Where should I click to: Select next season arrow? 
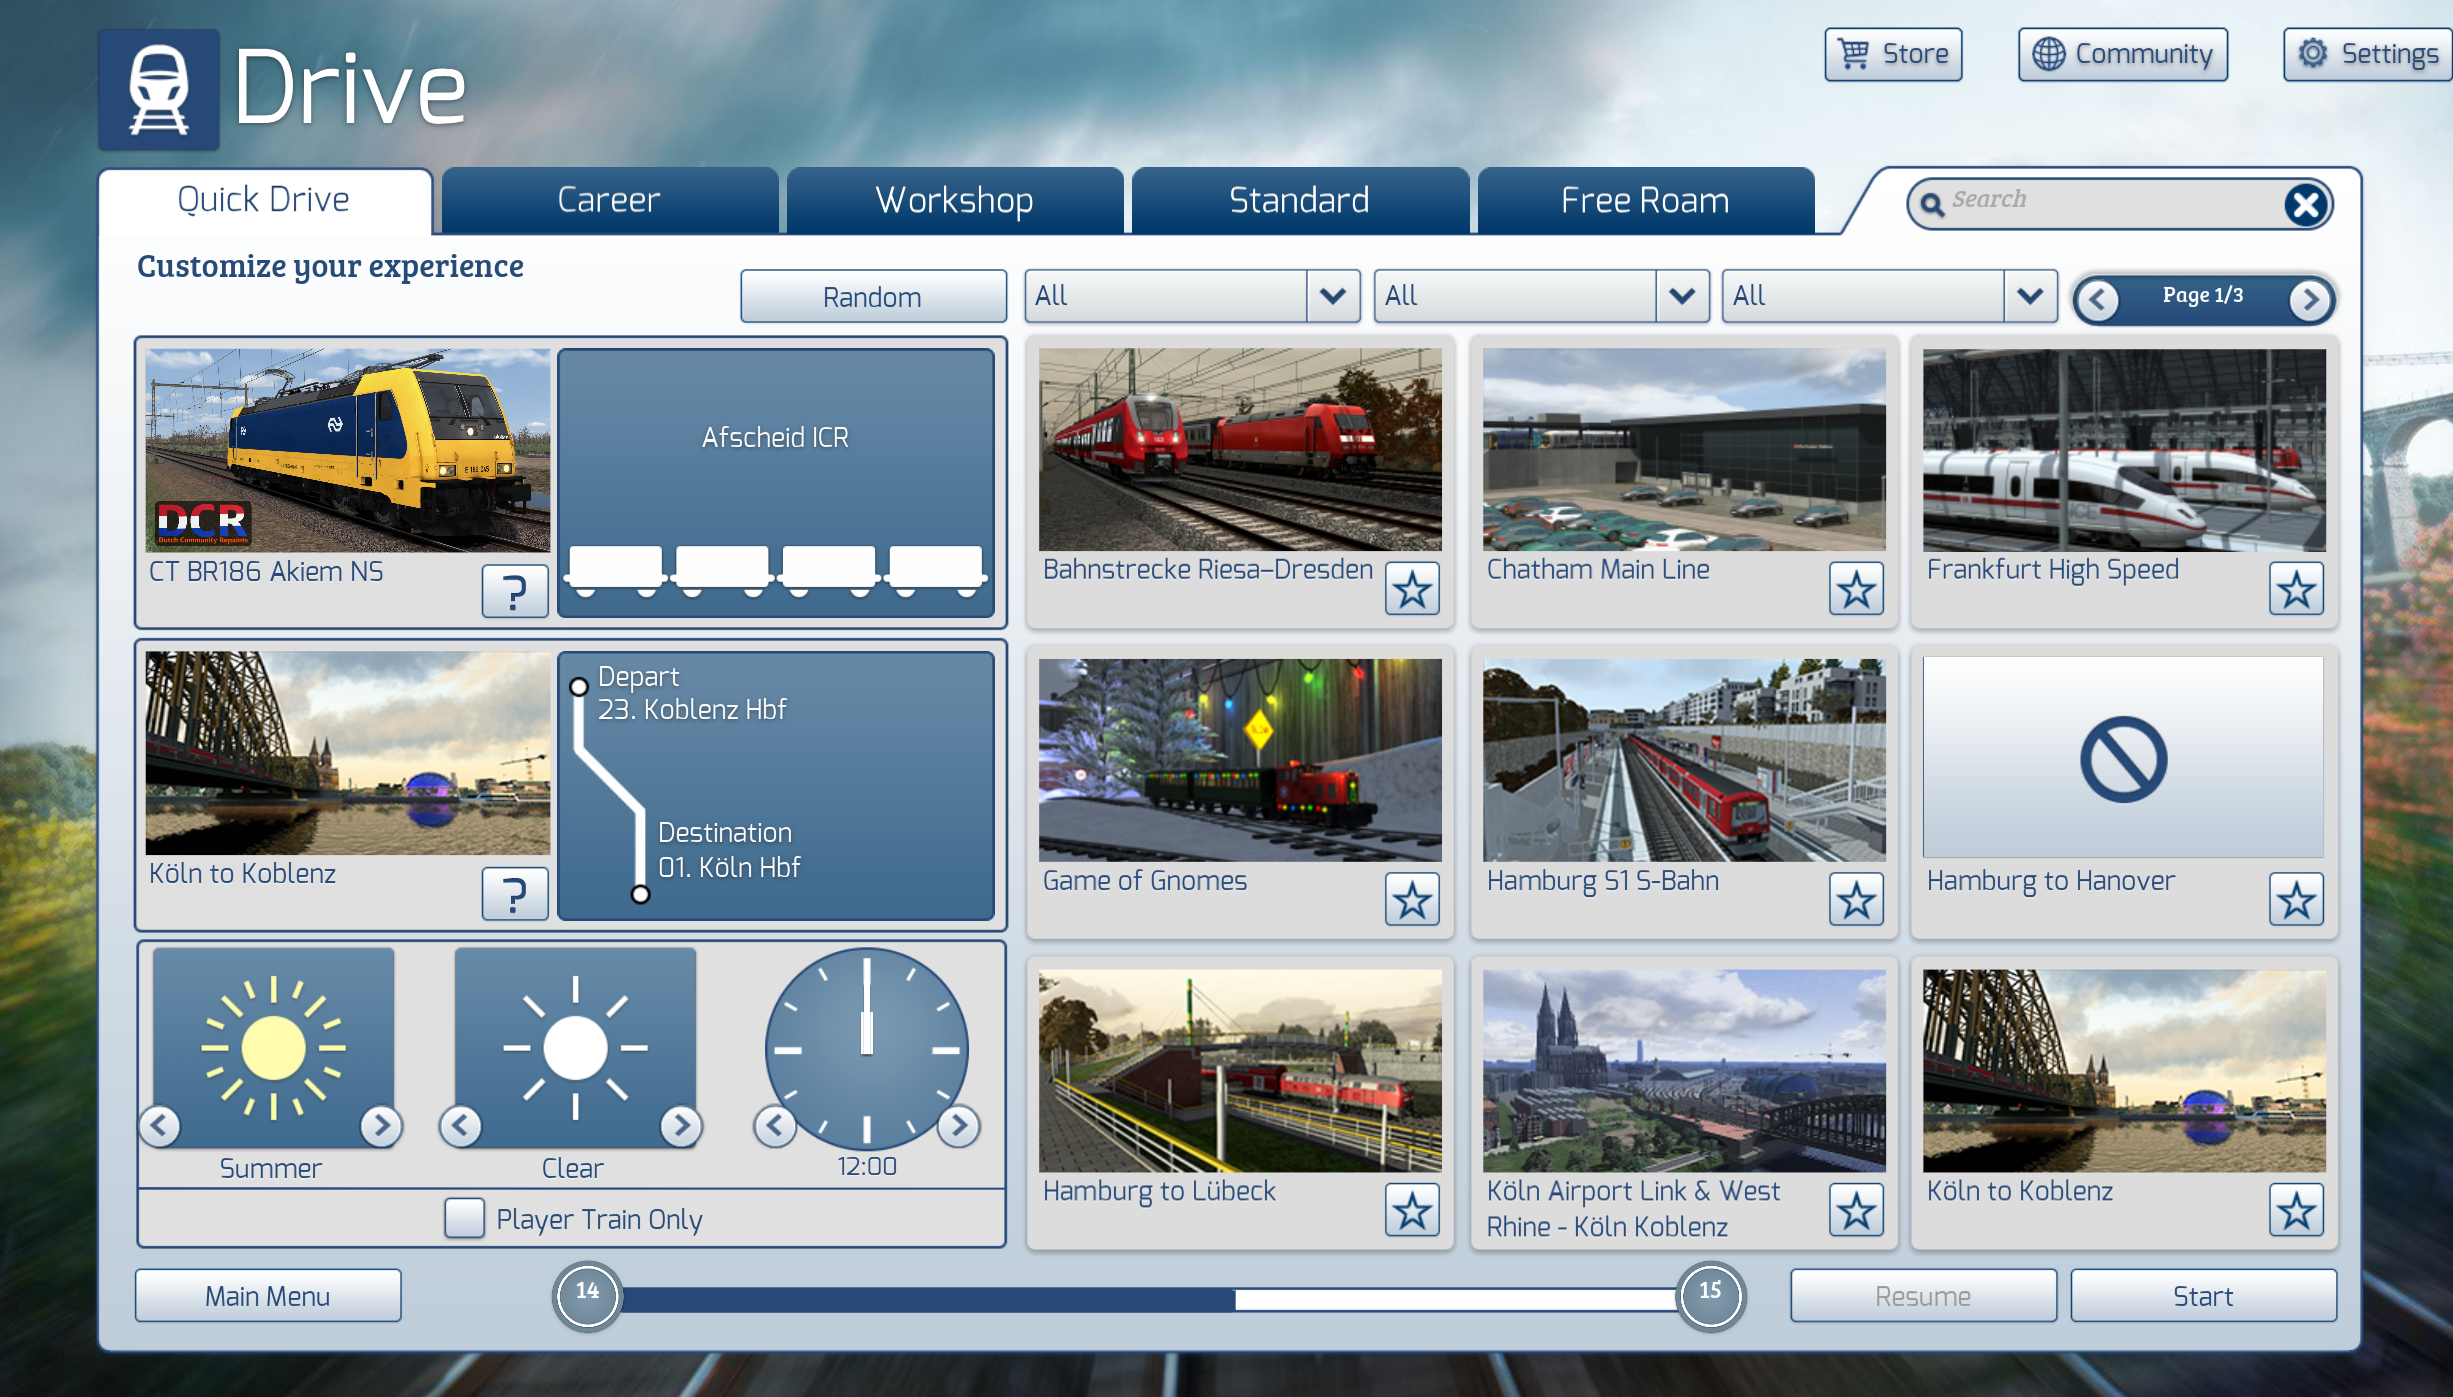381,1126
